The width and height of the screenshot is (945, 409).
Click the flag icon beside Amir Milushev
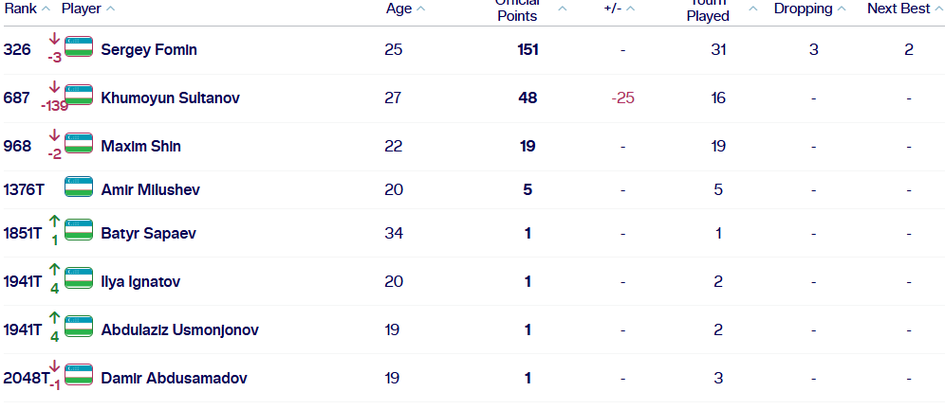(x=79, y=187)
